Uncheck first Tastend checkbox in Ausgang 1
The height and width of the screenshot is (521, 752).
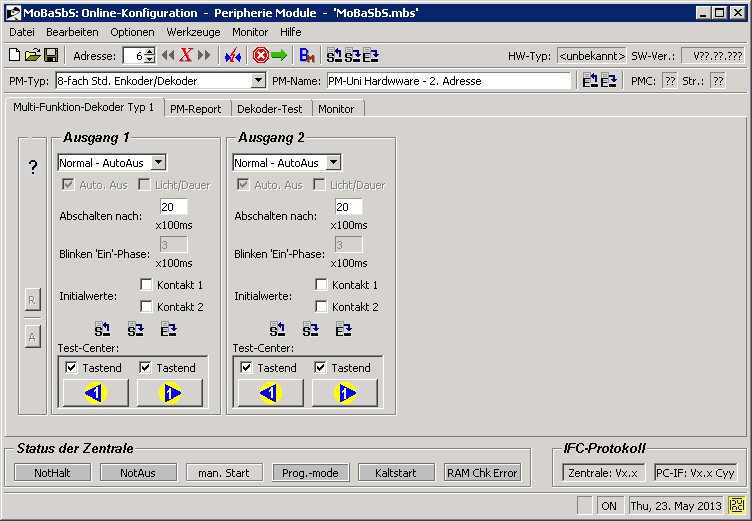(x=71, y=368)
